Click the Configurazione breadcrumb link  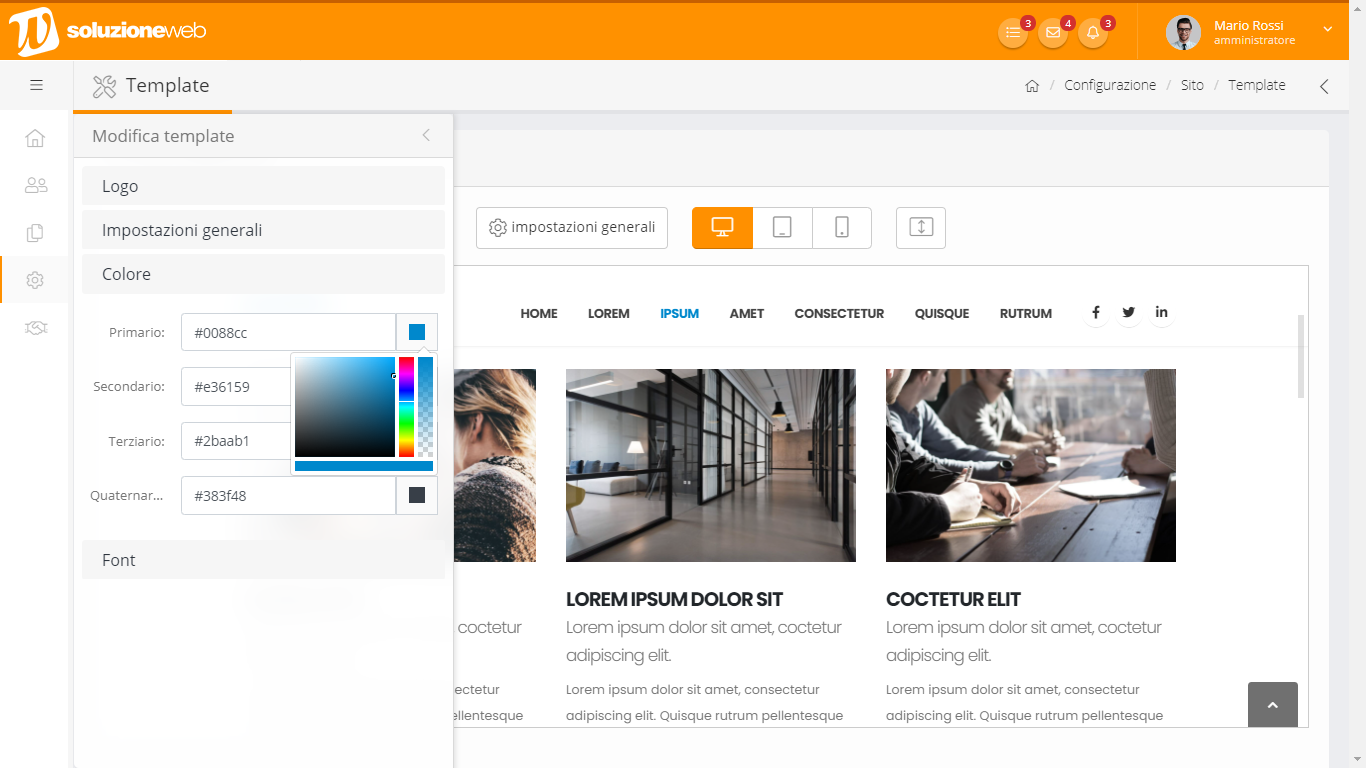pos(1109,85)
